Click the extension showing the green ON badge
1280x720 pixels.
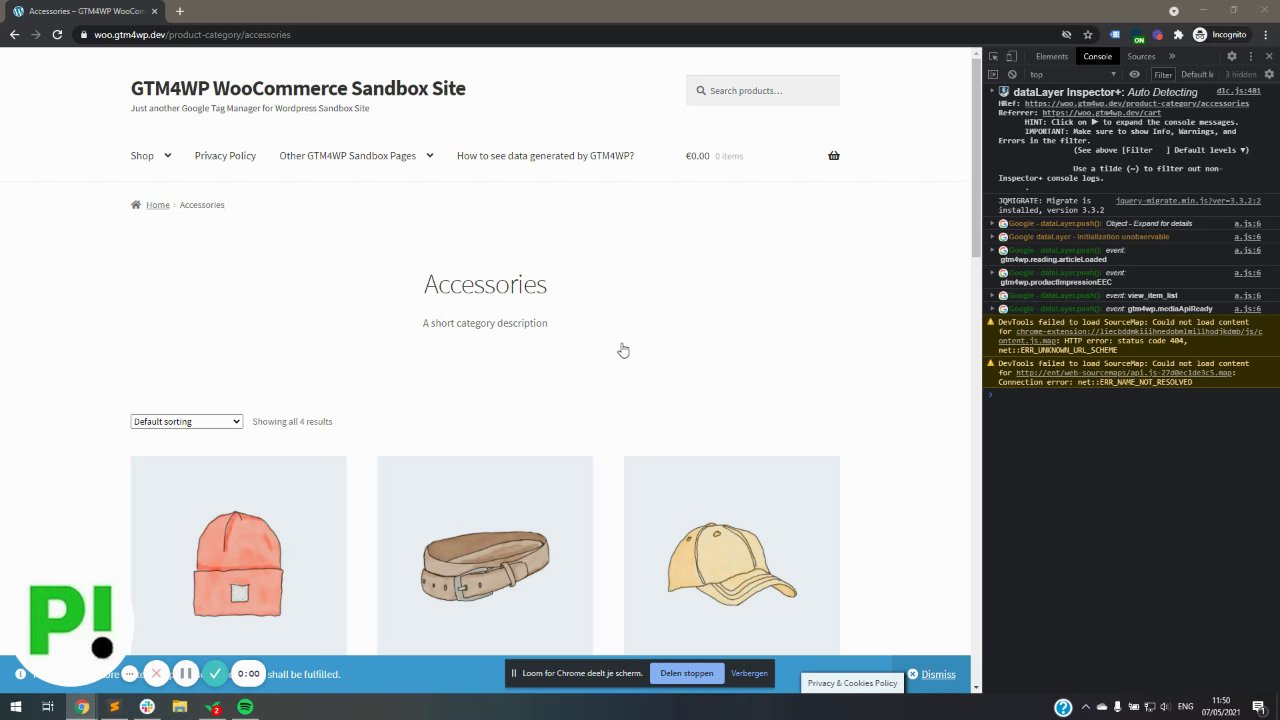[1137, 35]
